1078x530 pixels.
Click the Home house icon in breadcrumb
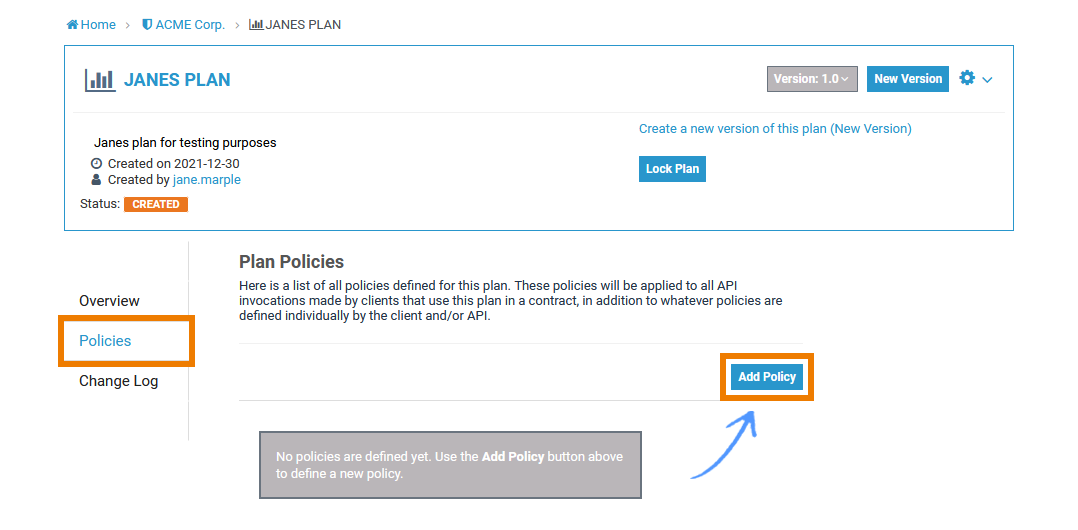[x=73, y=25]
